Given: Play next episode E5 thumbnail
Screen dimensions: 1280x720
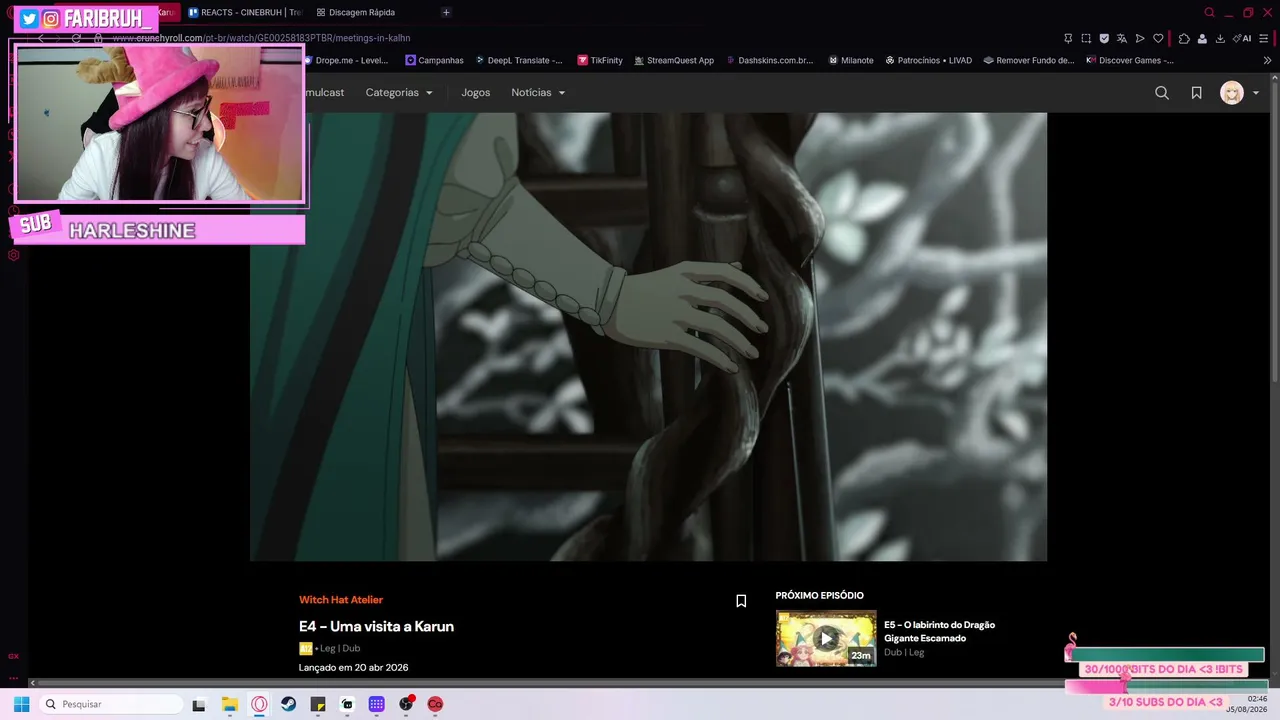Looking at the screenshot, I should [x=826, y=638].
